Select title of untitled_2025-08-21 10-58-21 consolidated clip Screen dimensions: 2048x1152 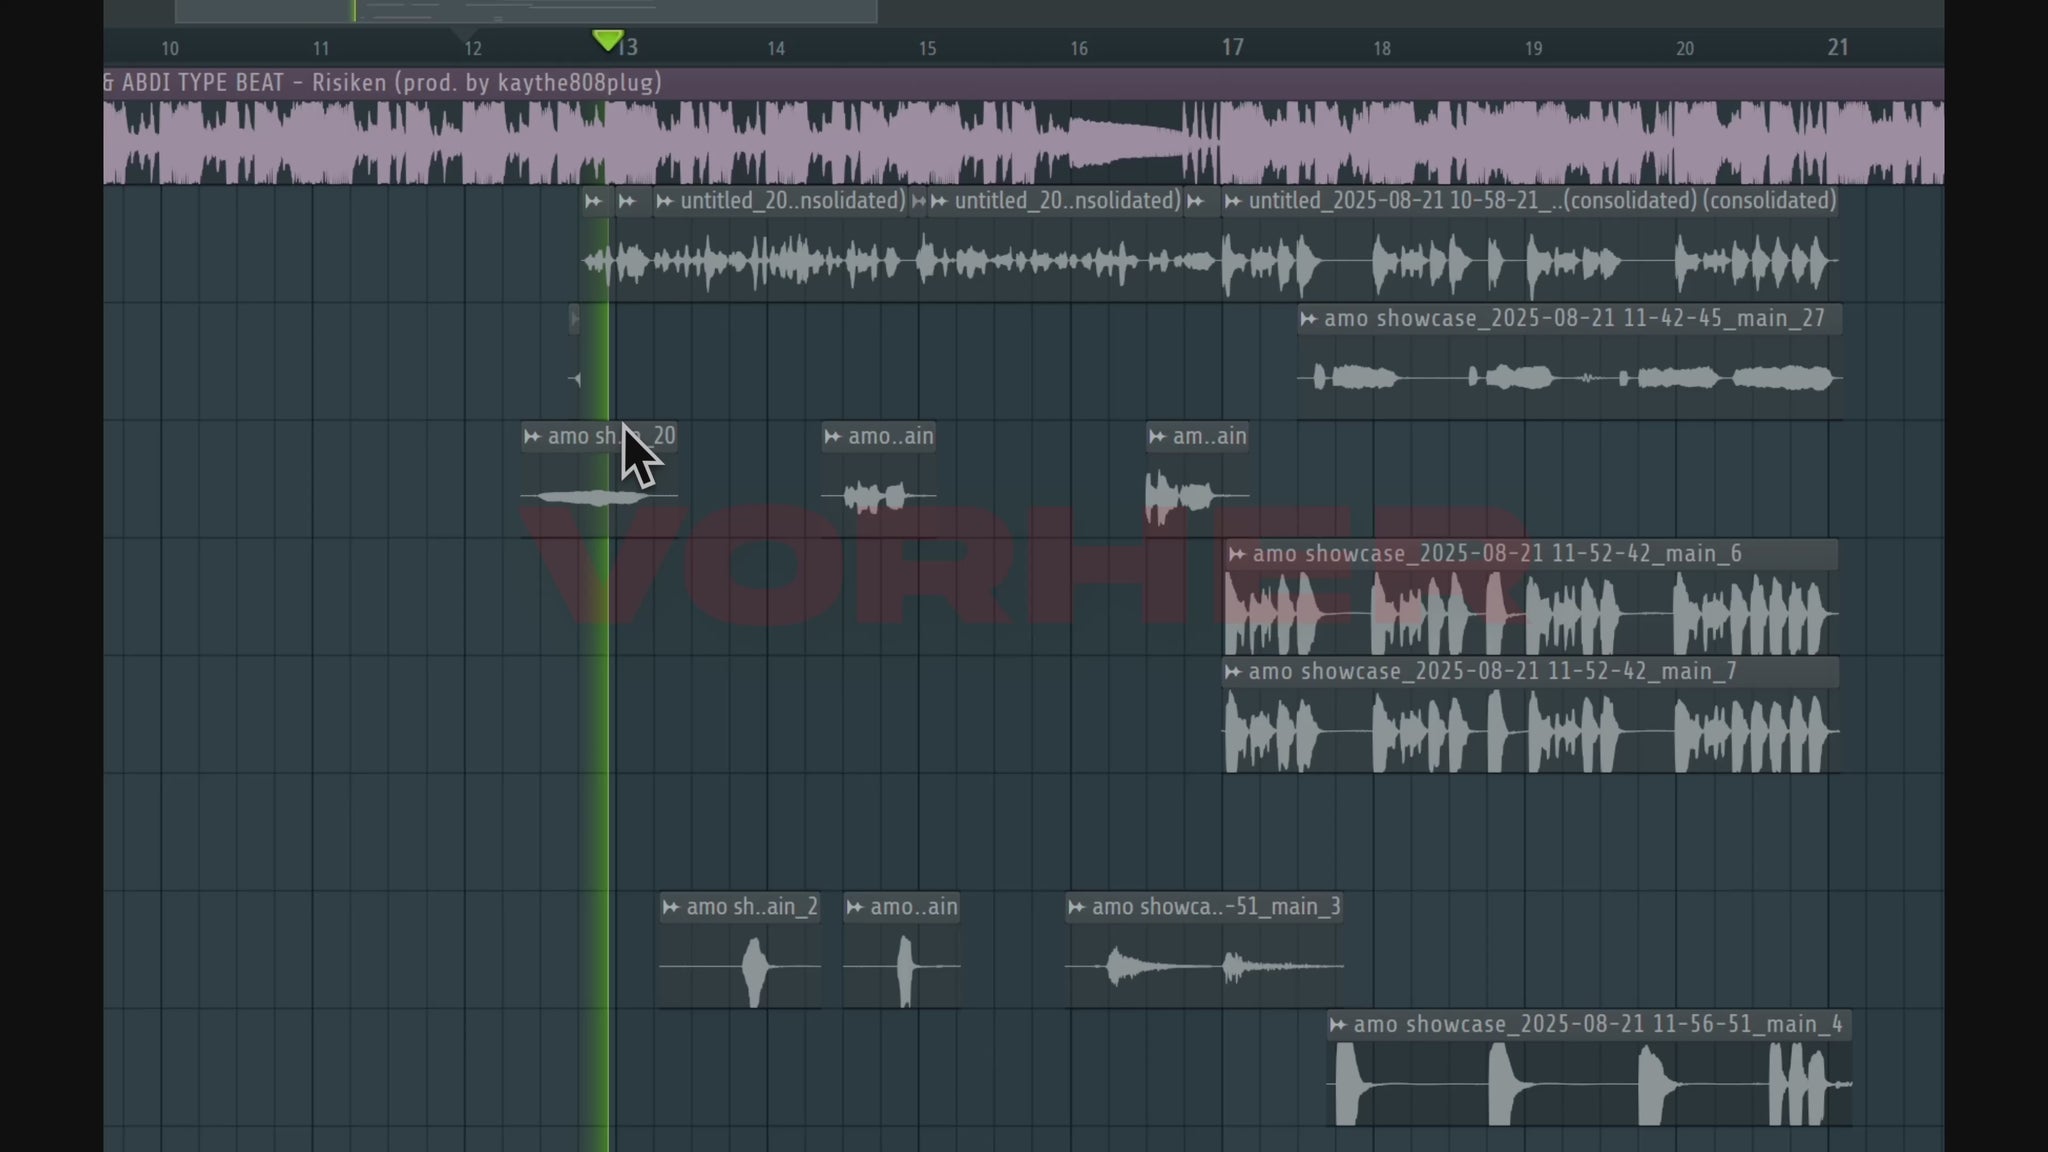coord(1542,201)
